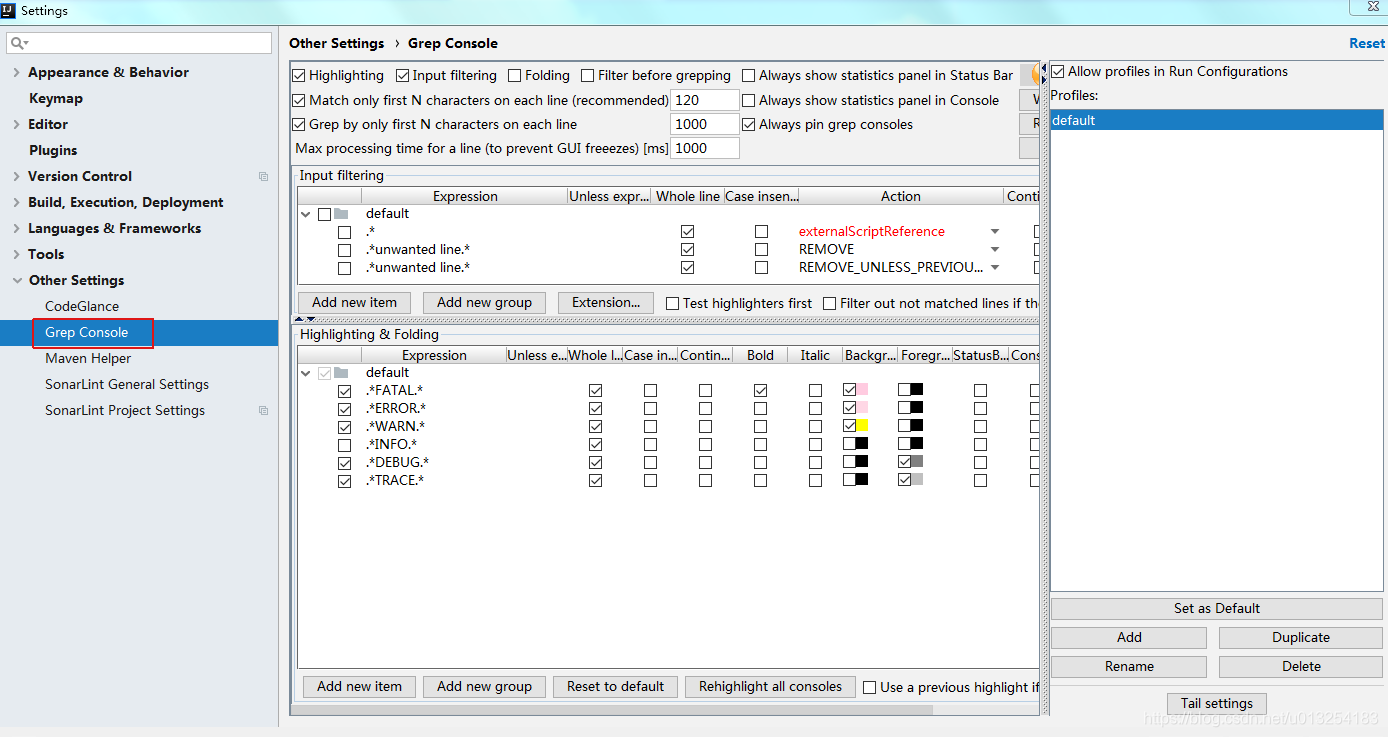This screenshot has width=1388, height=737.
Task: Toggle Grep by only first N characters
Action: pyautogui.click(x=299, y=124)
